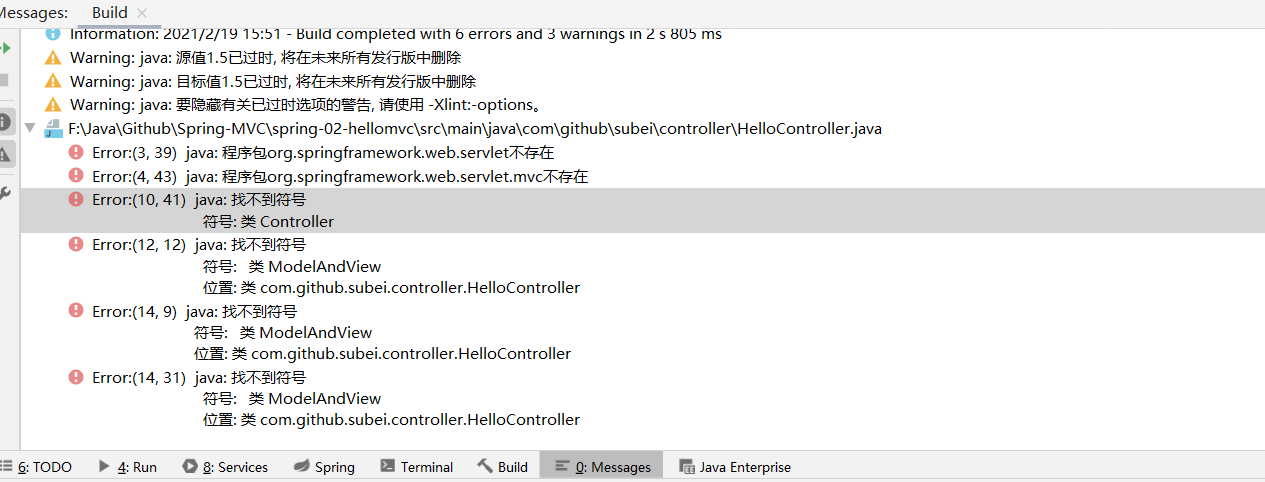Open the Java Enterprise tool window
The image size is (1265, 482).
point(734,467)
